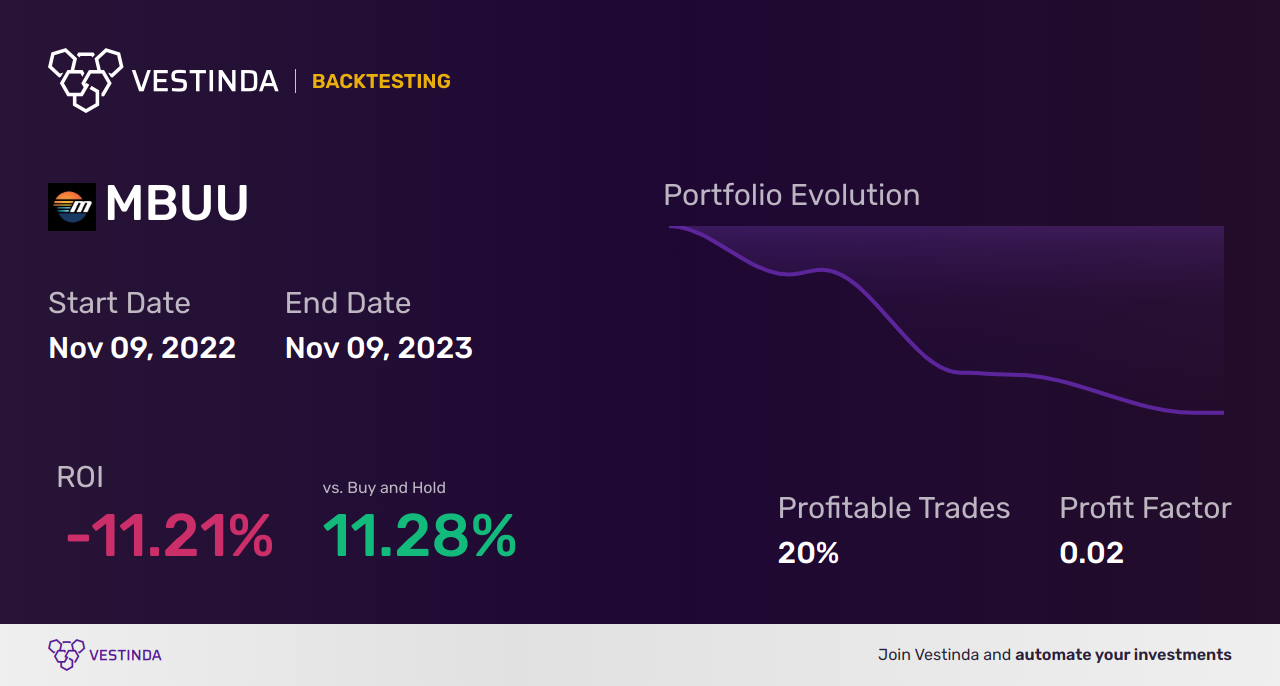The height and width of the screenshot is (686, 1280).
Task: Click the Buy and Hold value 11.28%
Action: [419, 536]
